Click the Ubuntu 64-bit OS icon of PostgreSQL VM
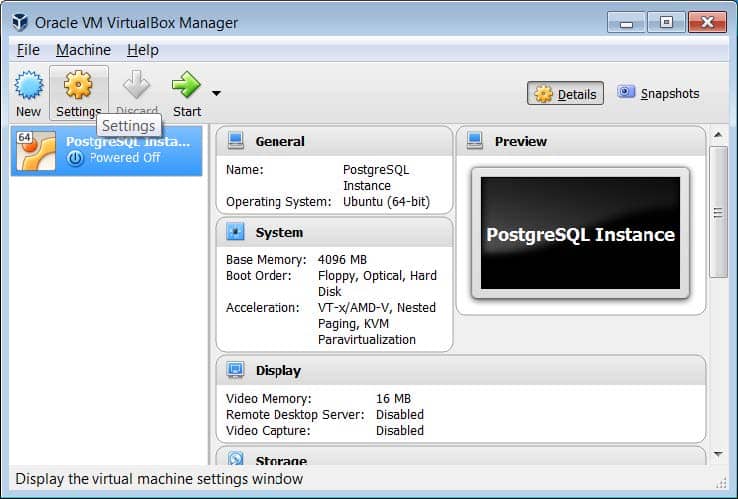The image size is (738, 499). (x=36, y=151)
